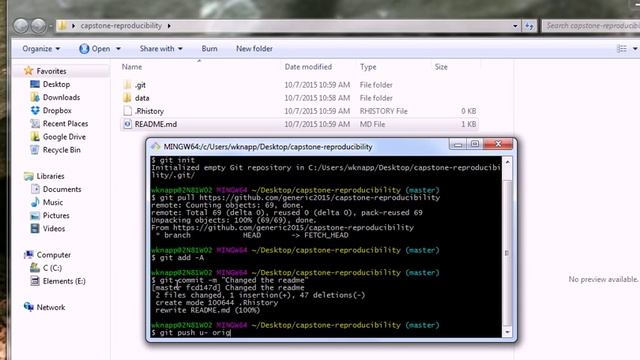Sort files by the Size column
This screenshot has width=640, height=360.
point(441,67)
